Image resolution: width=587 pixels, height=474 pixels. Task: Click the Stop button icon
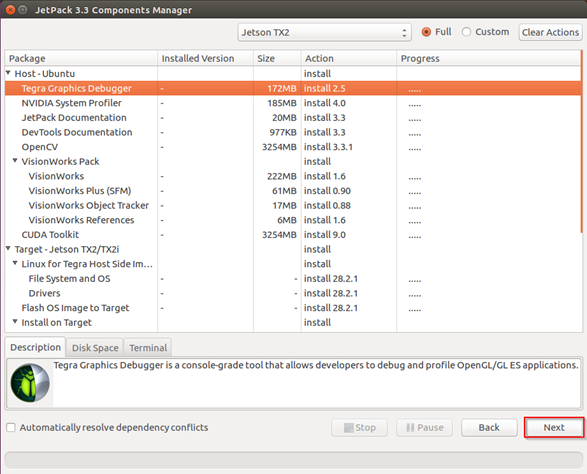349,428
